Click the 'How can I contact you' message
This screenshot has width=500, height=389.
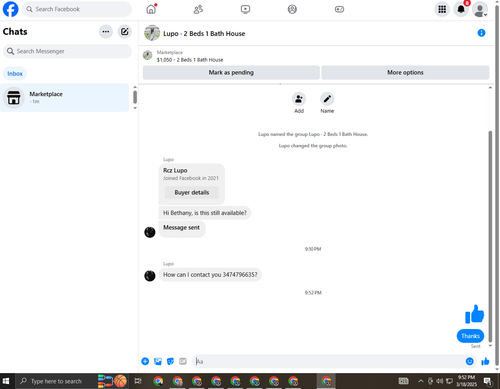click(x=210, y=275)
